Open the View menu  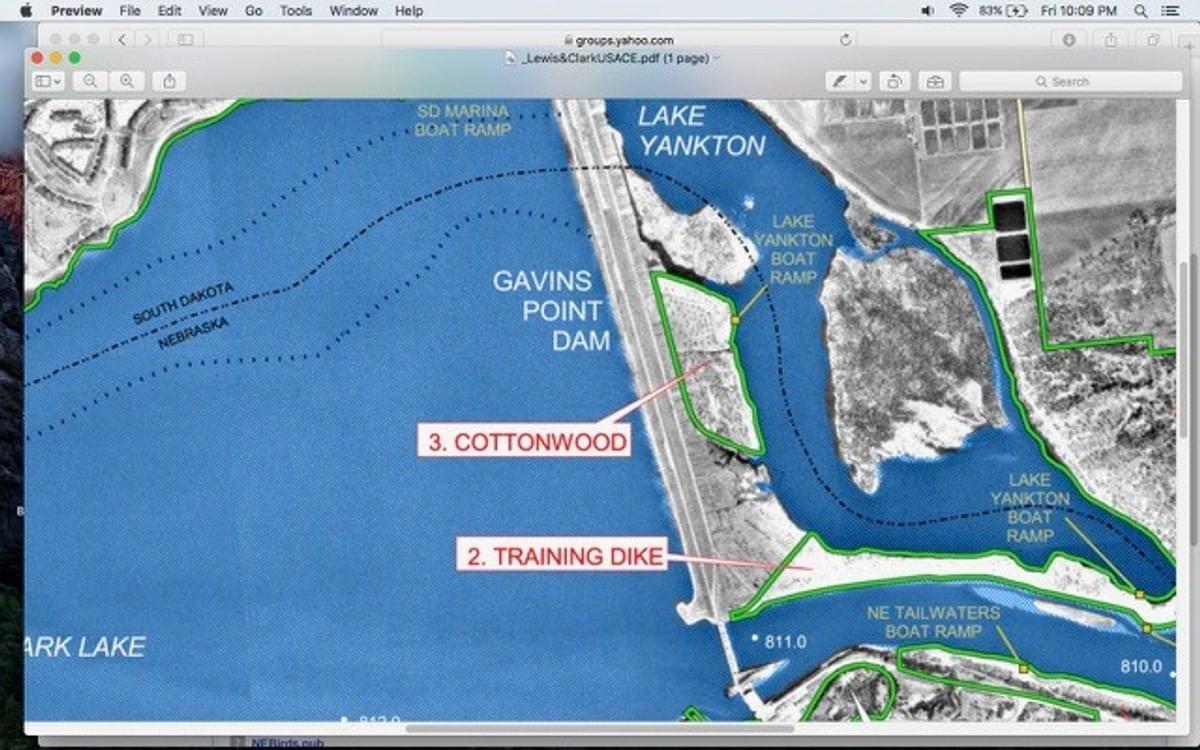[213, 11]
